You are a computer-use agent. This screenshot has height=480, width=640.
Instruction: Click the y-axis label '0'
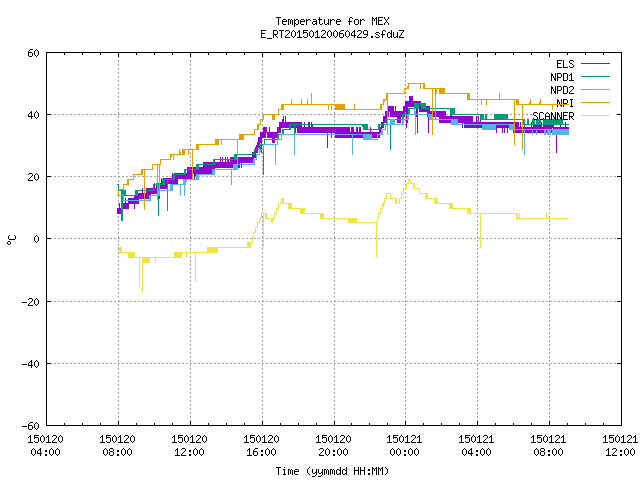coord(37,239)
